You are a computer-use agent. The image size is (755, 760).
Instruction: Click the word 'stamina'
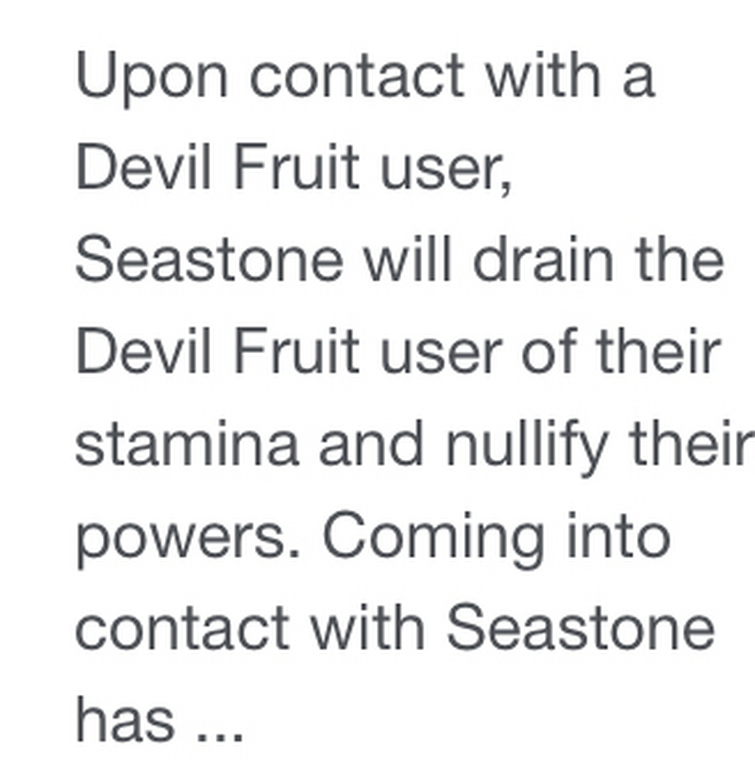(186, 443)
